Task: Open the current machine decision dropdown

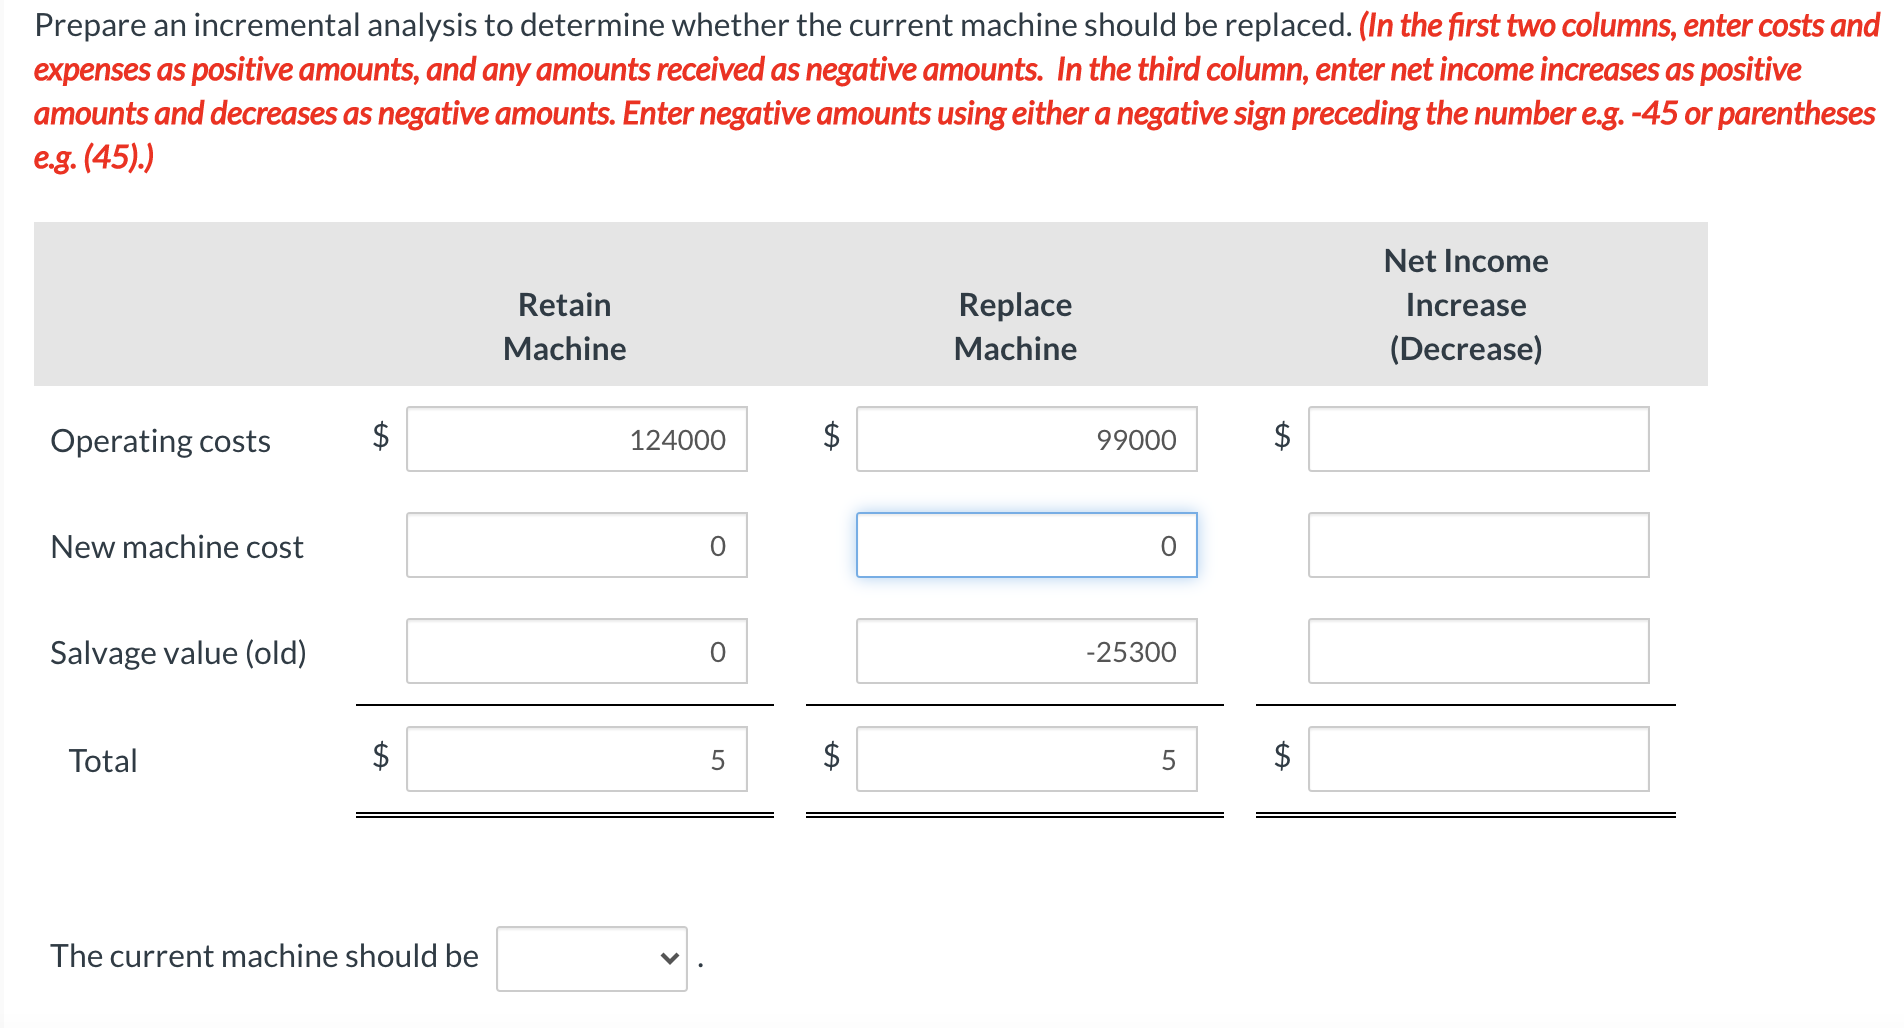Action: [x=591, y=956]
